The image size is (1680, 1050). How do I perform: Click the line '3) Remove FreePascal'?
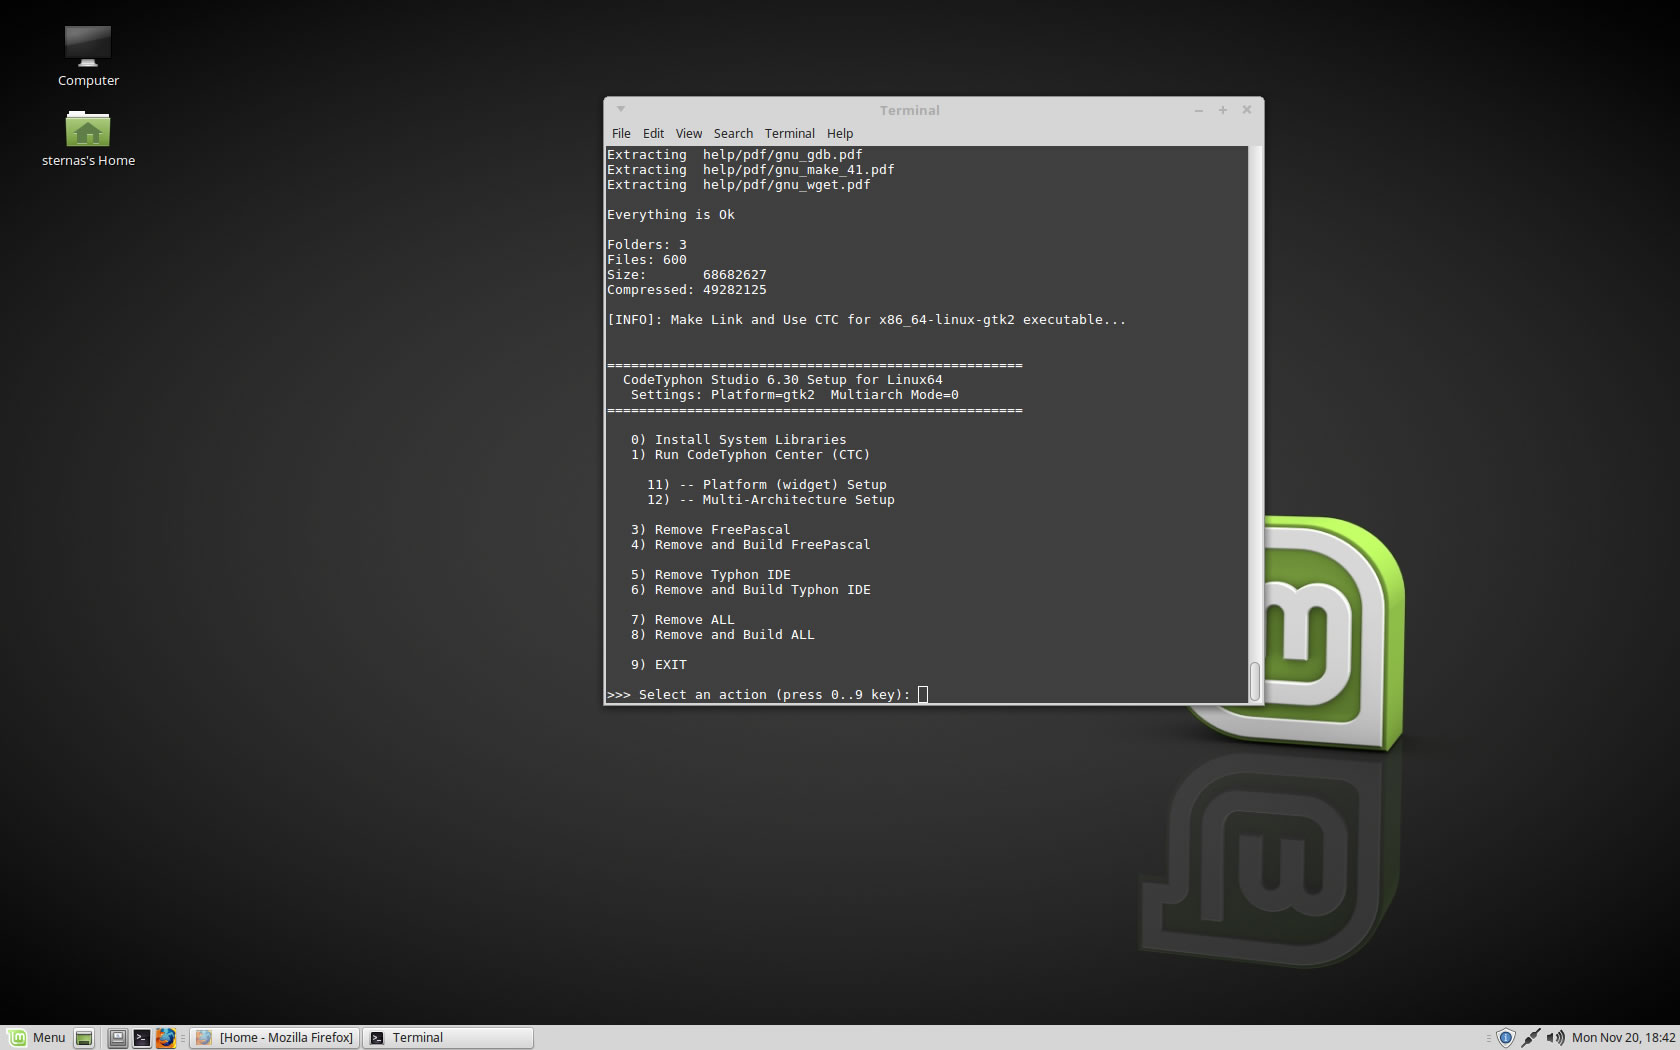tap(710, 529)
